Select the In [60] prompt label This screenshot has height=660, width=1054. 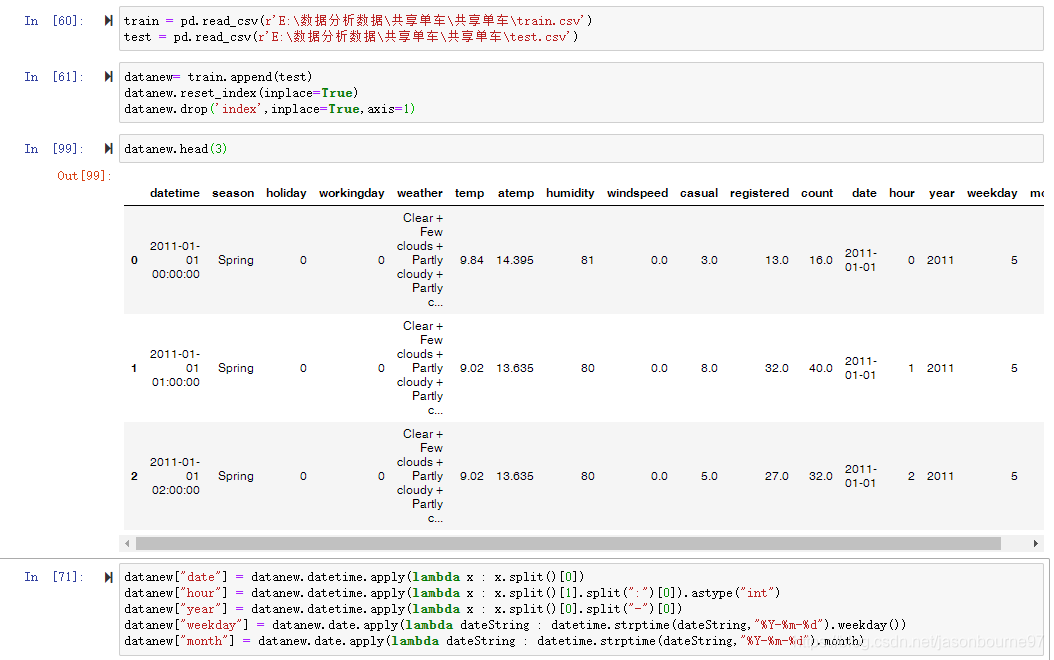[54, 21]
